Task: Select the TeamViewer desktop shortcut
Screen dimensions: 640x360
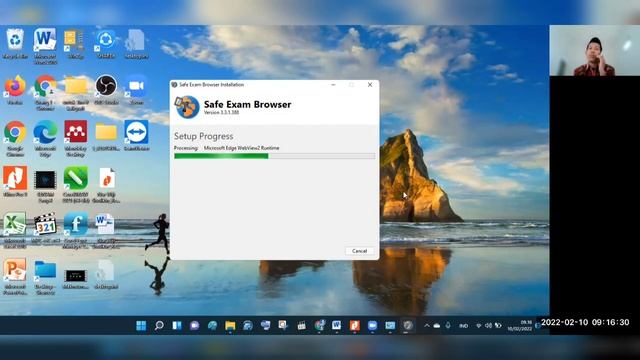Action: tap(136, 136)
